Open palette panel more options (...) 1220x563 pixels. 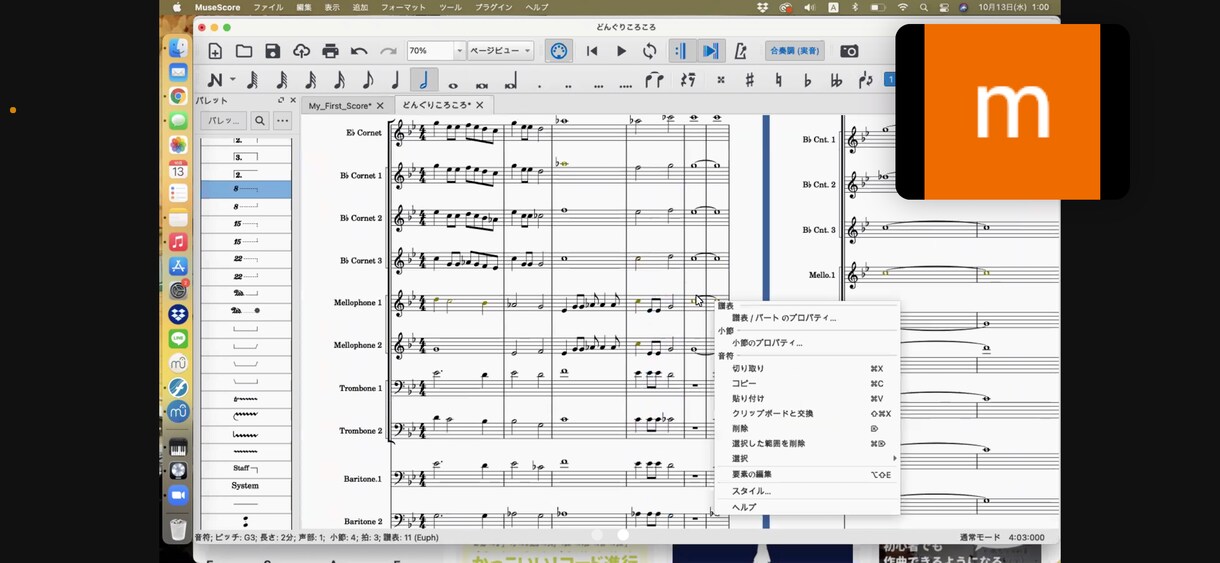[x=283, y=120]
